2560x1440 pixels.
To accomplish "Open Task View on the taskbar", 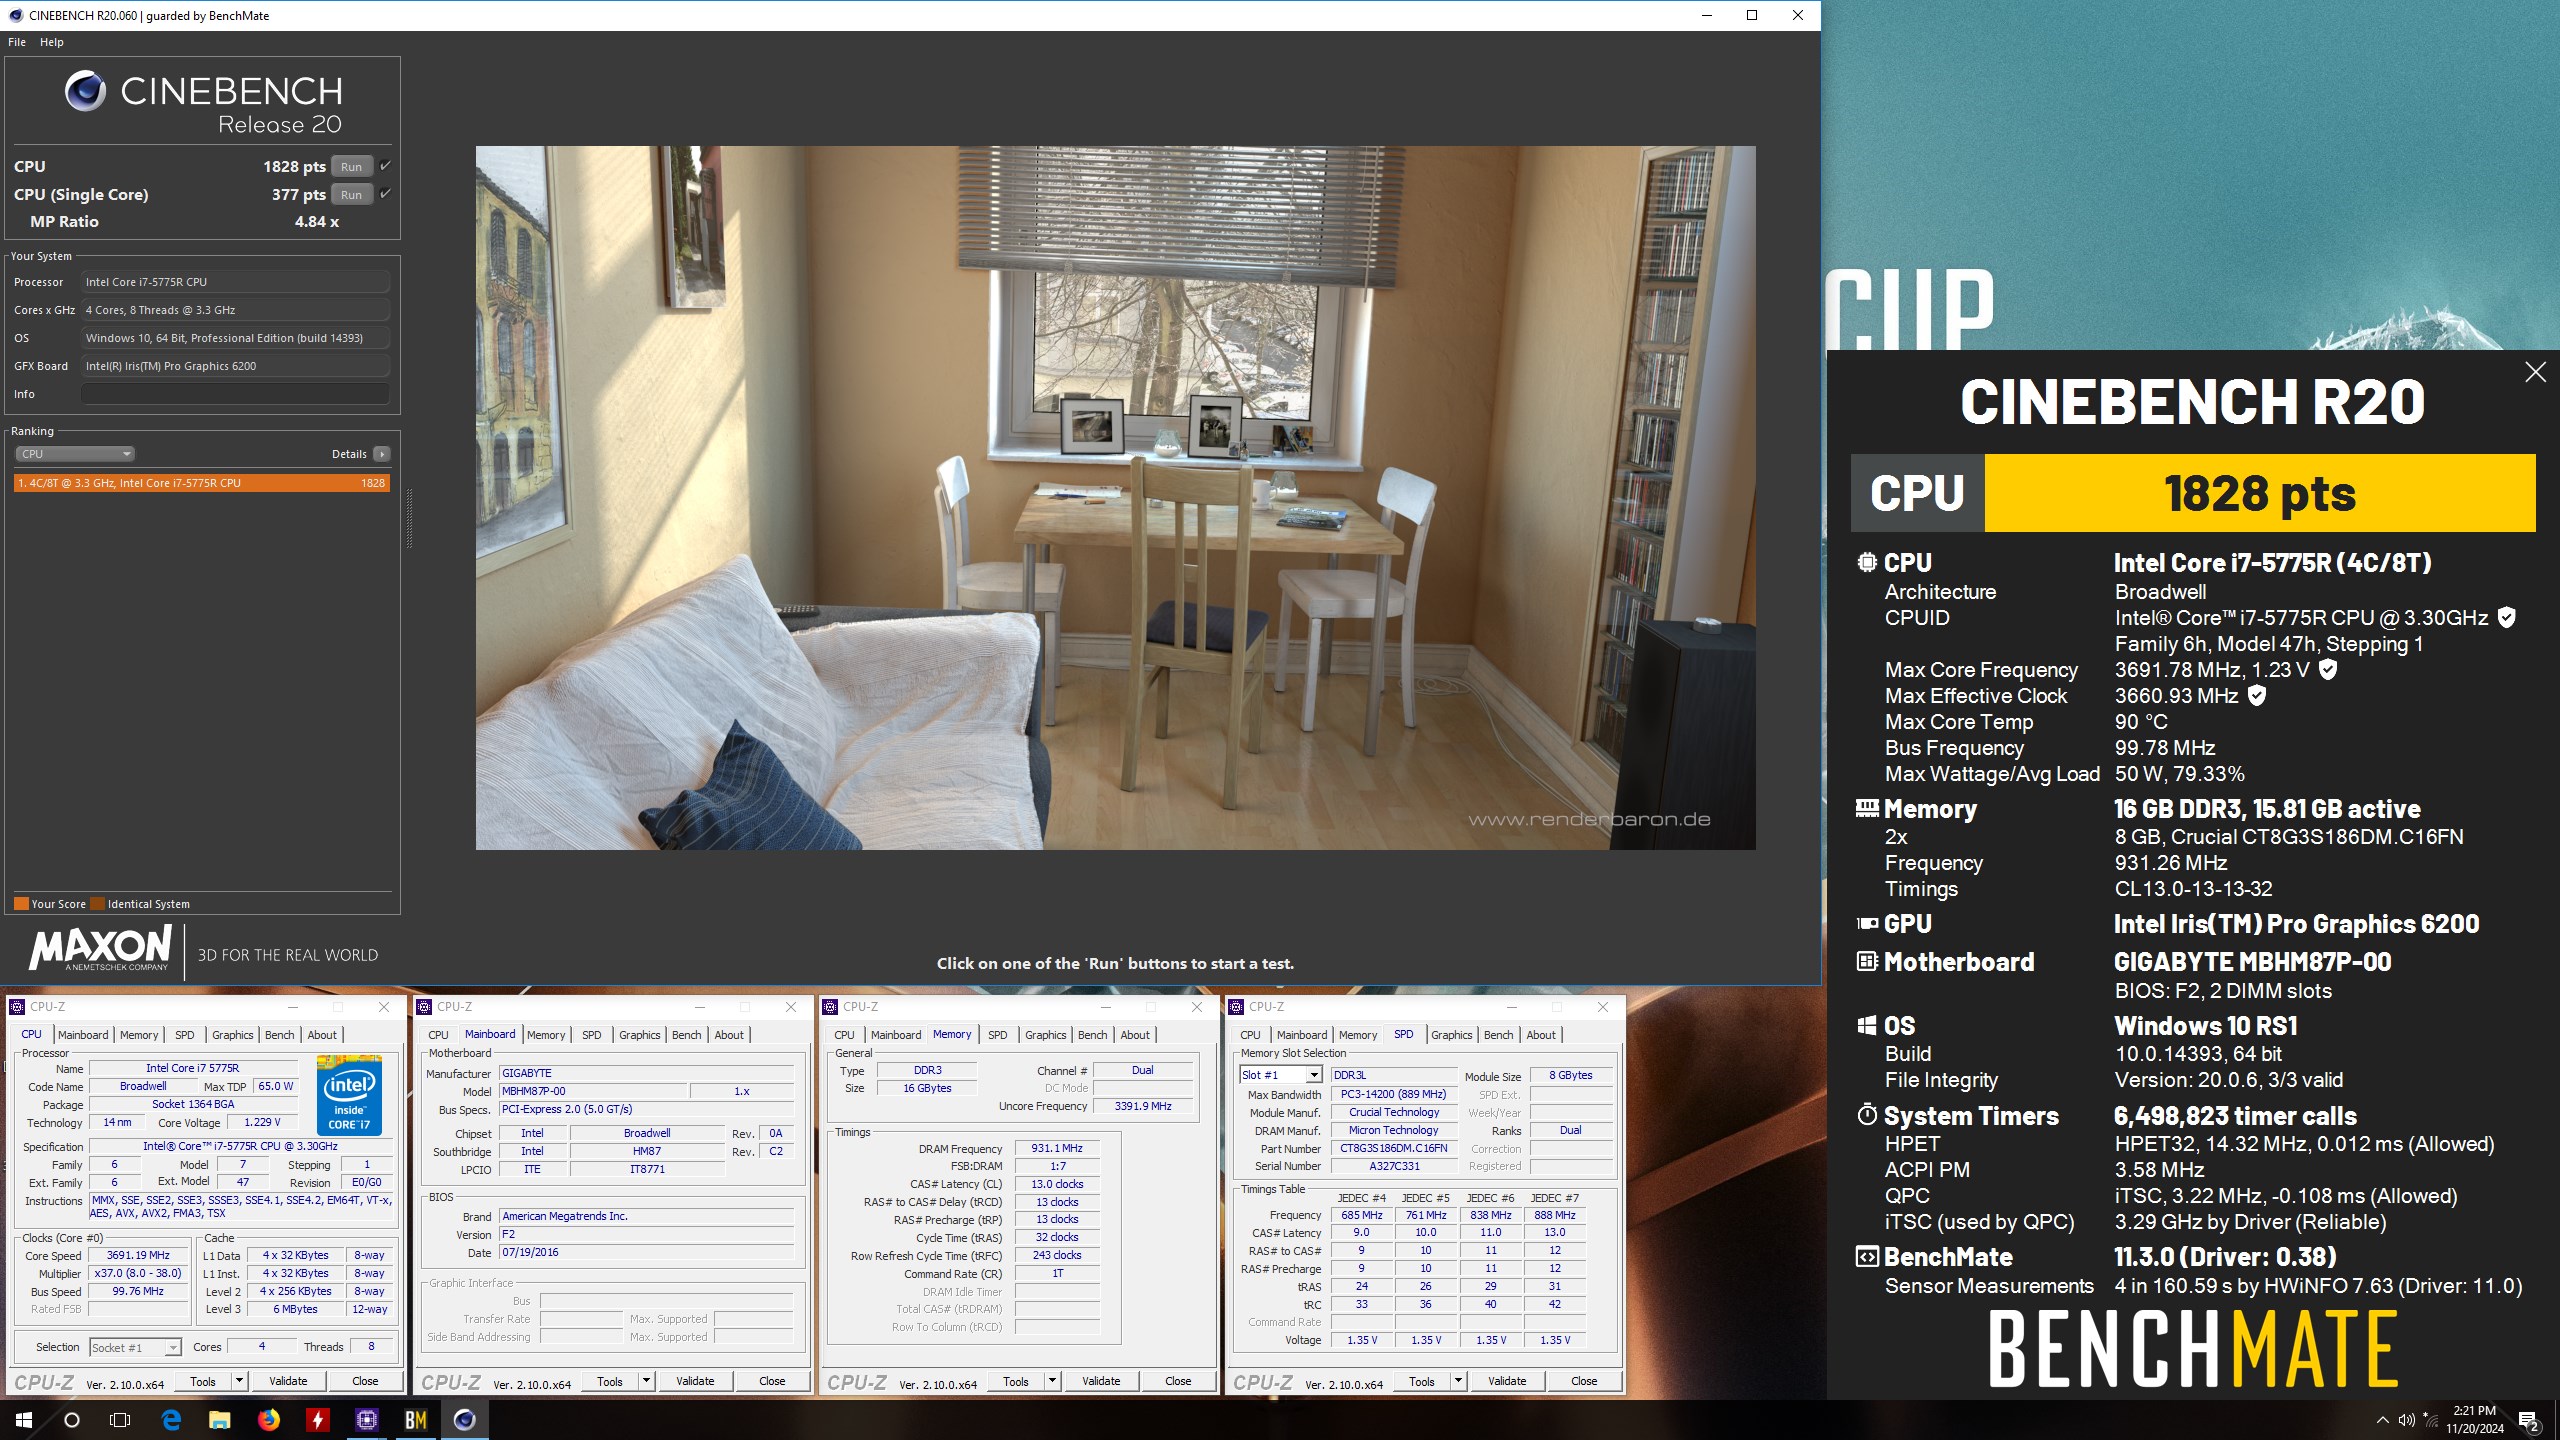I will [x=120, y=1420].
